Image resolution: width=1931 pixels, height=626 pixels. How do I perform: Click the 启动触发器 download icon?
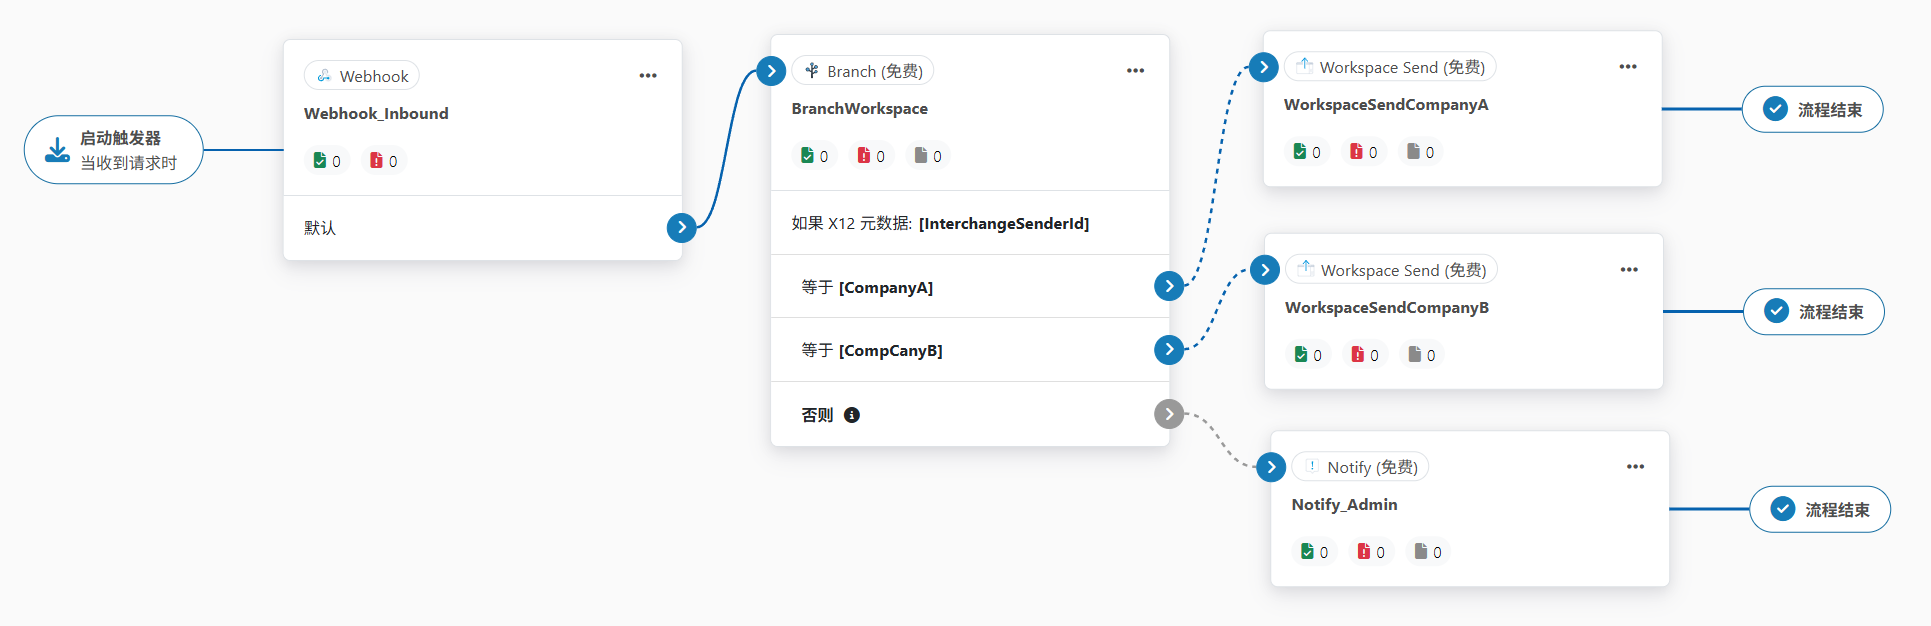[58, 150]
